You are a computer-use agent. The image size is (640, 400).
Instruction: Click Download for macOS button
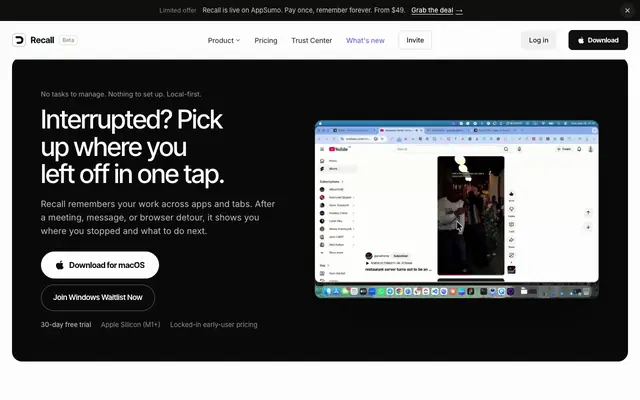(100, 265)
